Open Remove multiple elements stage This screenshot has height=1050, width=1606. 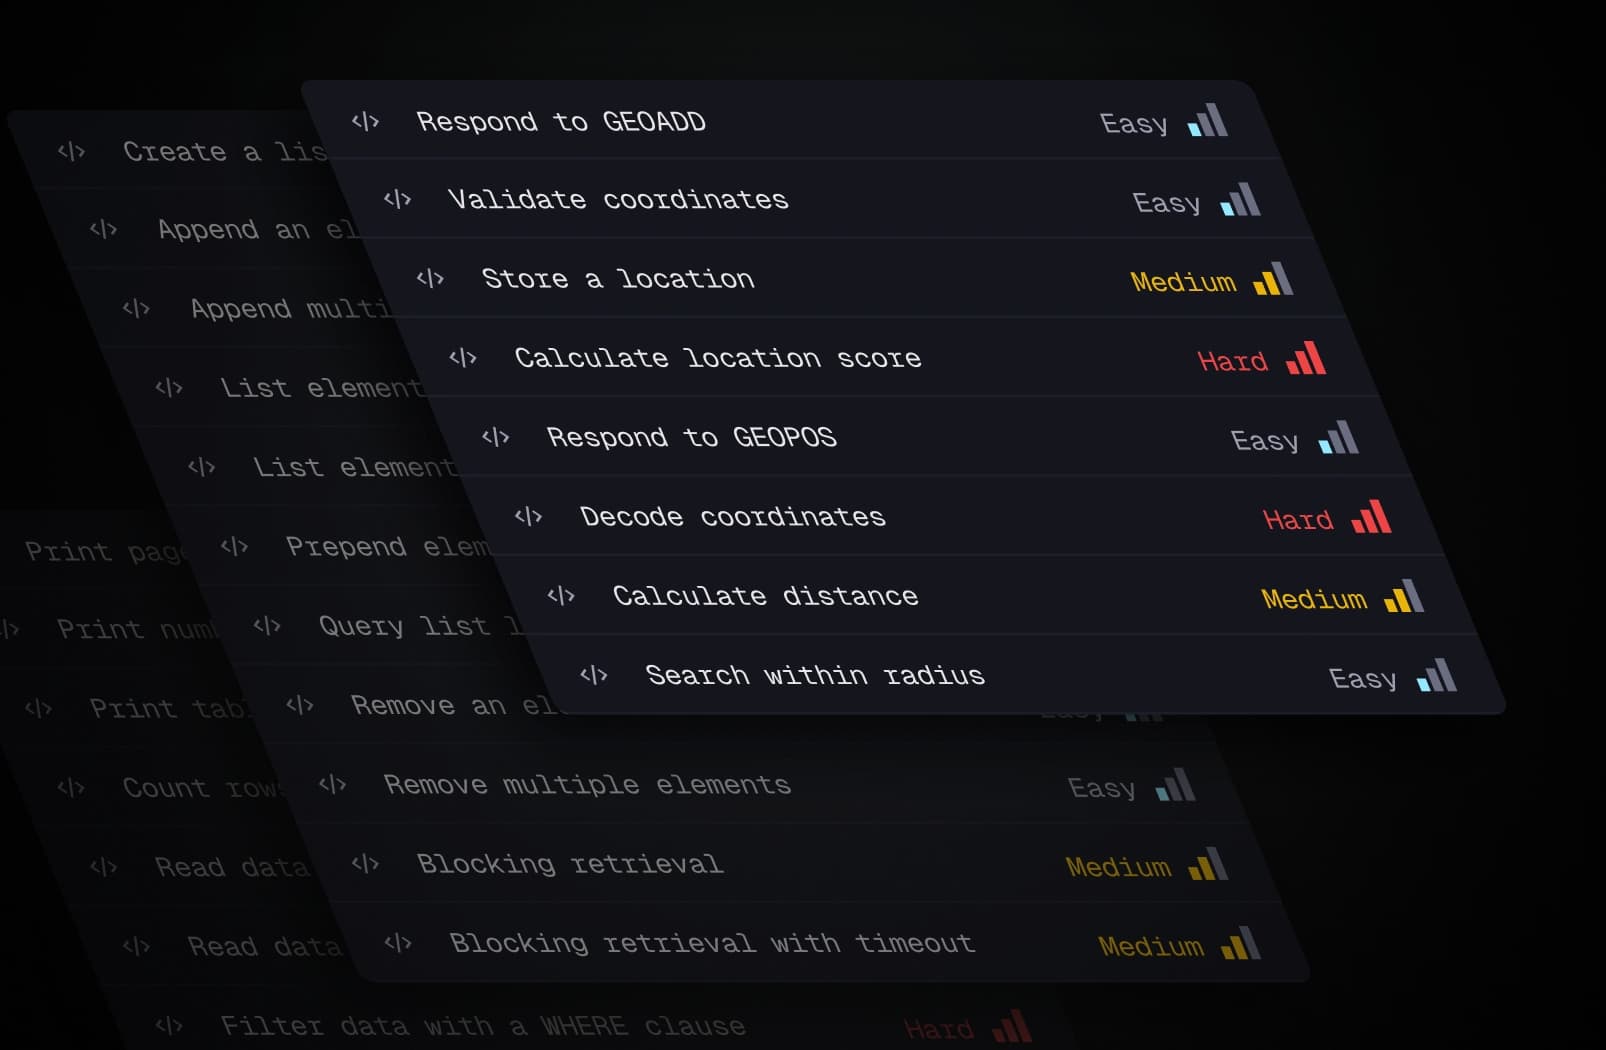[587, 785]
